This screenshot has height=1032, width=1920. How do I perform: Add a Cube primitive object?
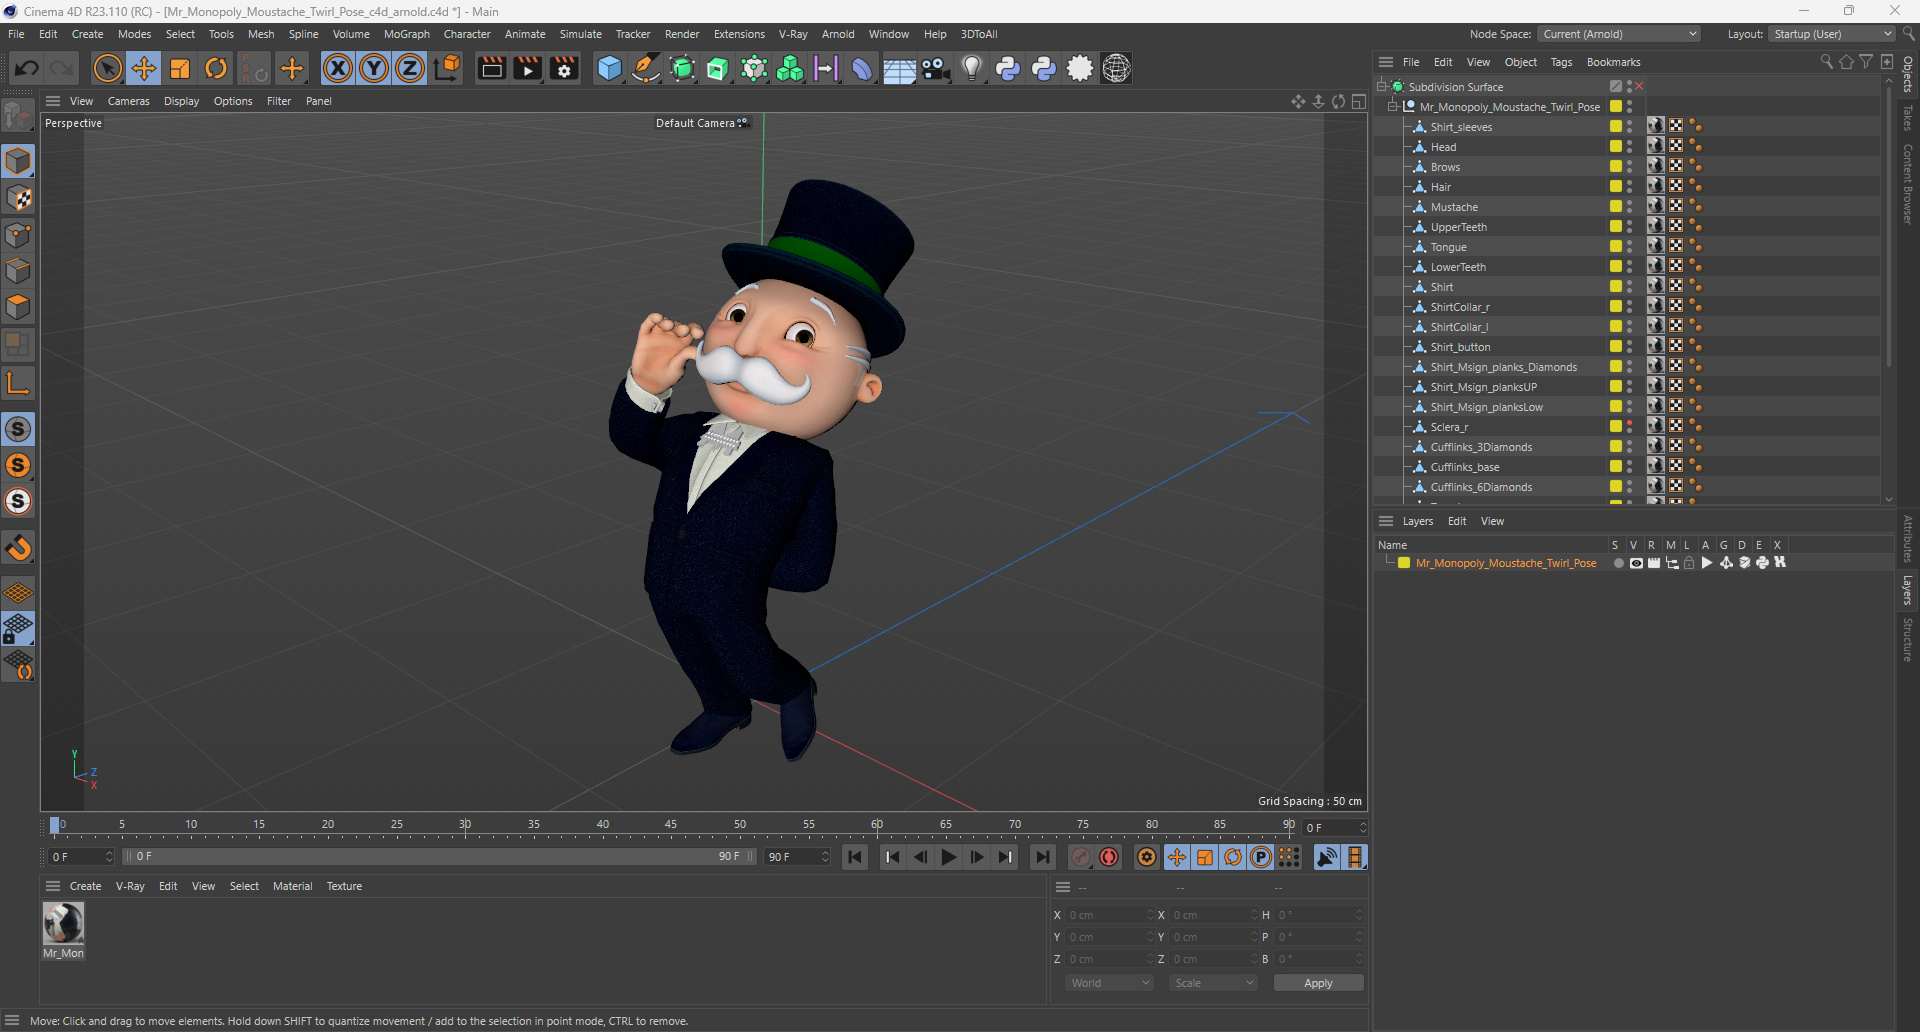pyautogui.click(x=609, y=68)
